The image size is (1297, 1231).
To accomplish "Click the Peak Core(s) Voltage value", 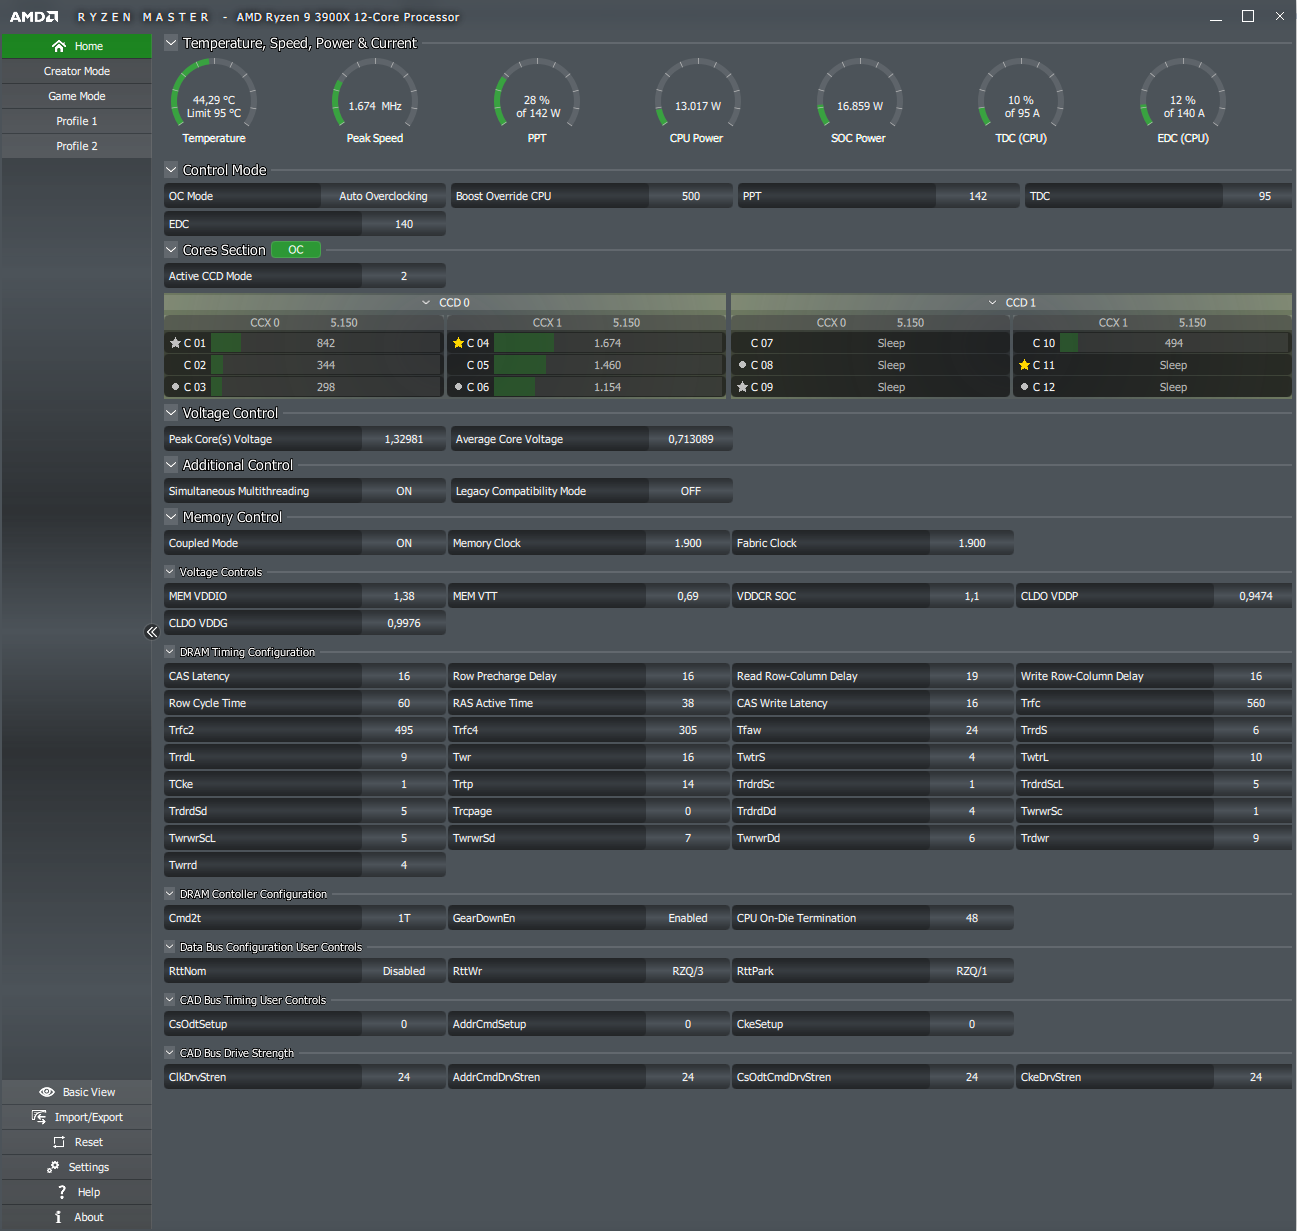I will (404, 439).
